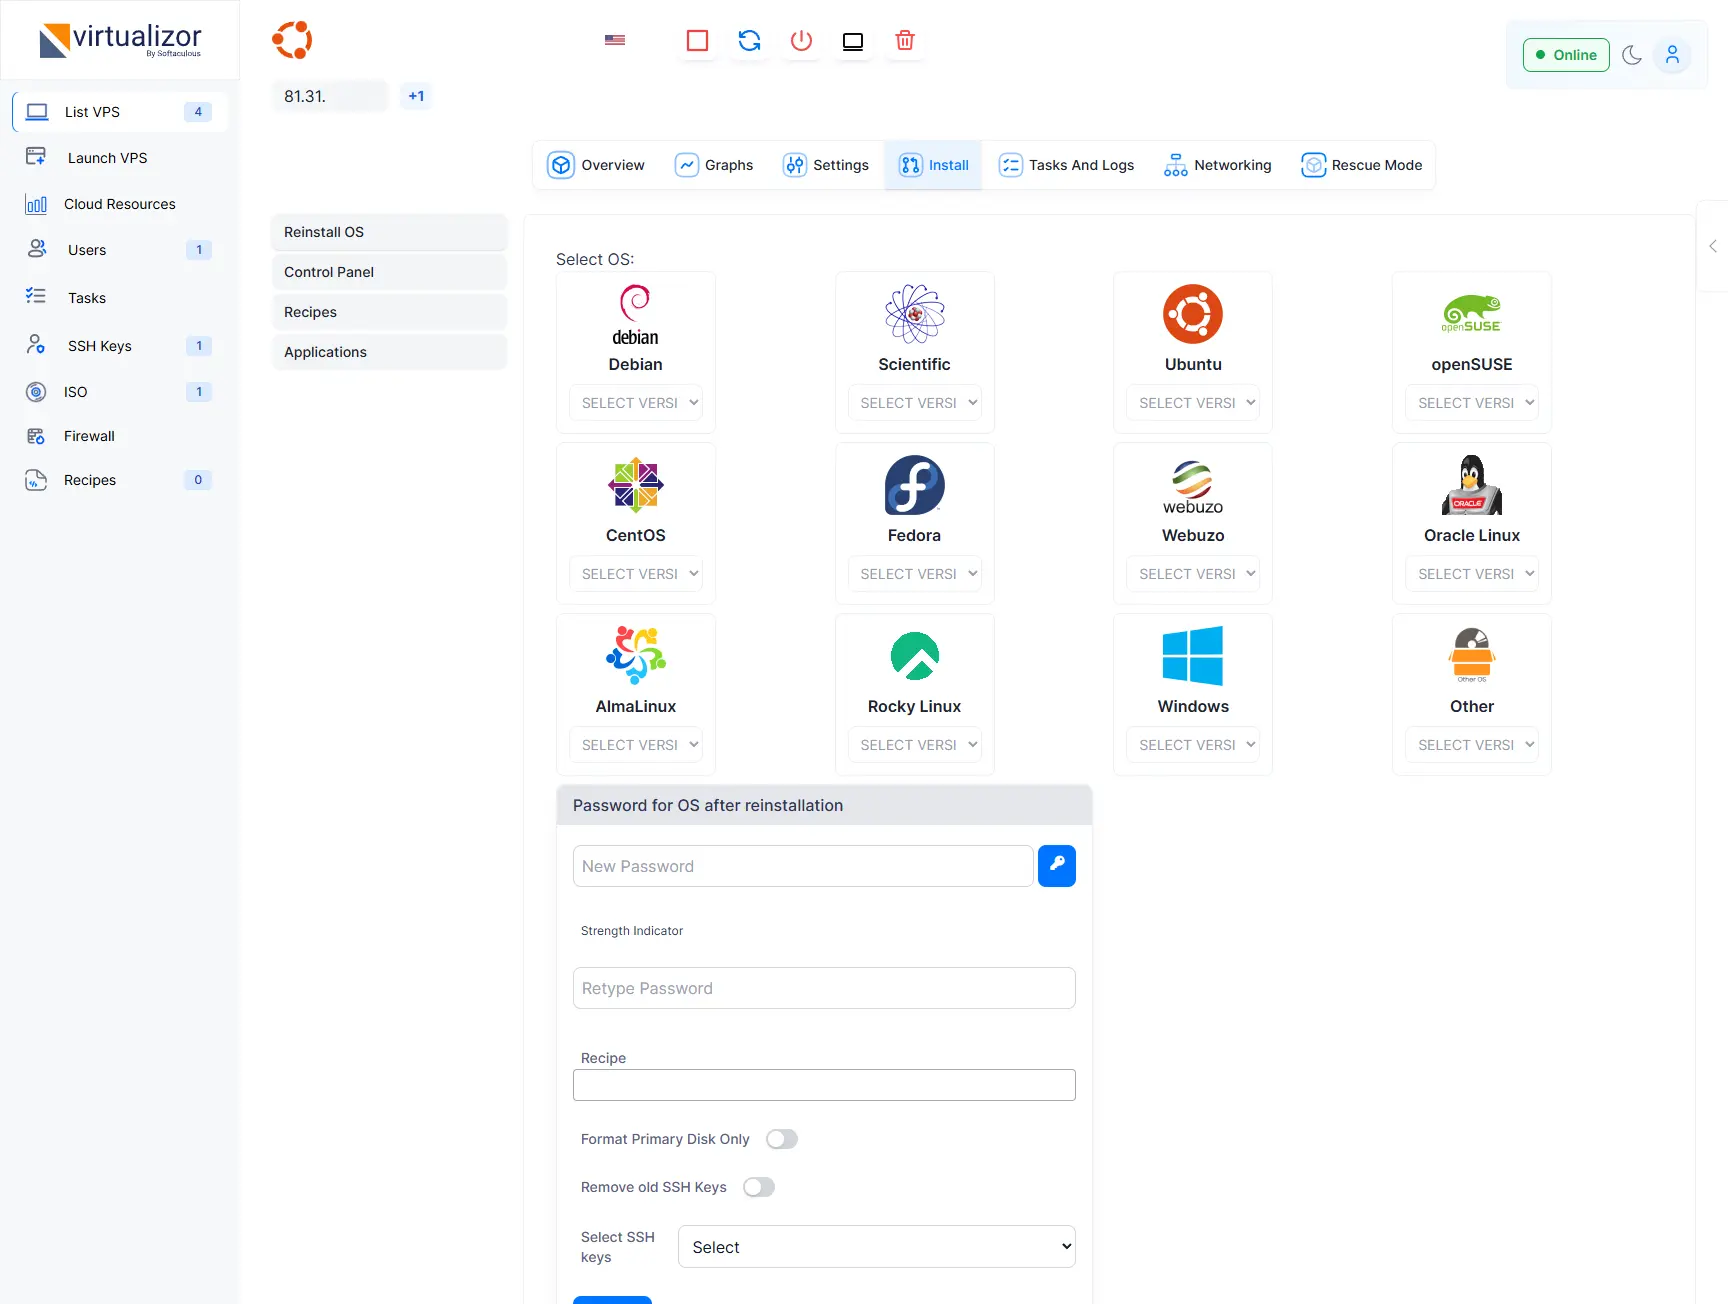Open List VPS in sidebar
1728x1304 pixels.
[x=120, y=112]
